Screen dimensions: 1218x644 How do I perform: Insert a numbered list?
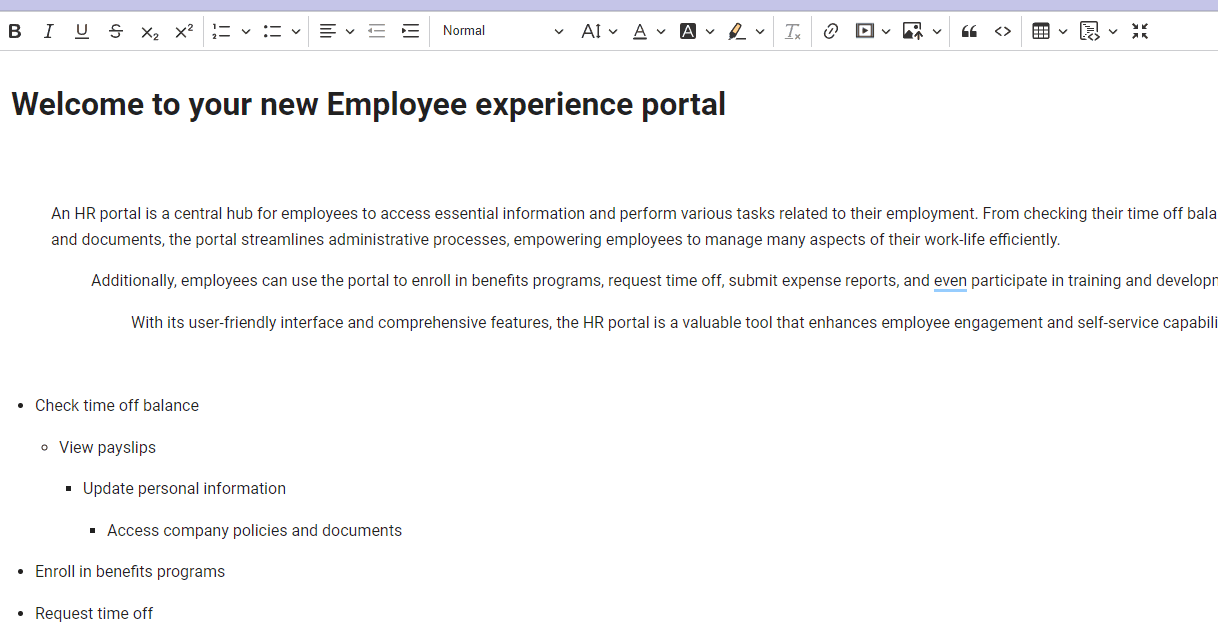click(222, 31)
